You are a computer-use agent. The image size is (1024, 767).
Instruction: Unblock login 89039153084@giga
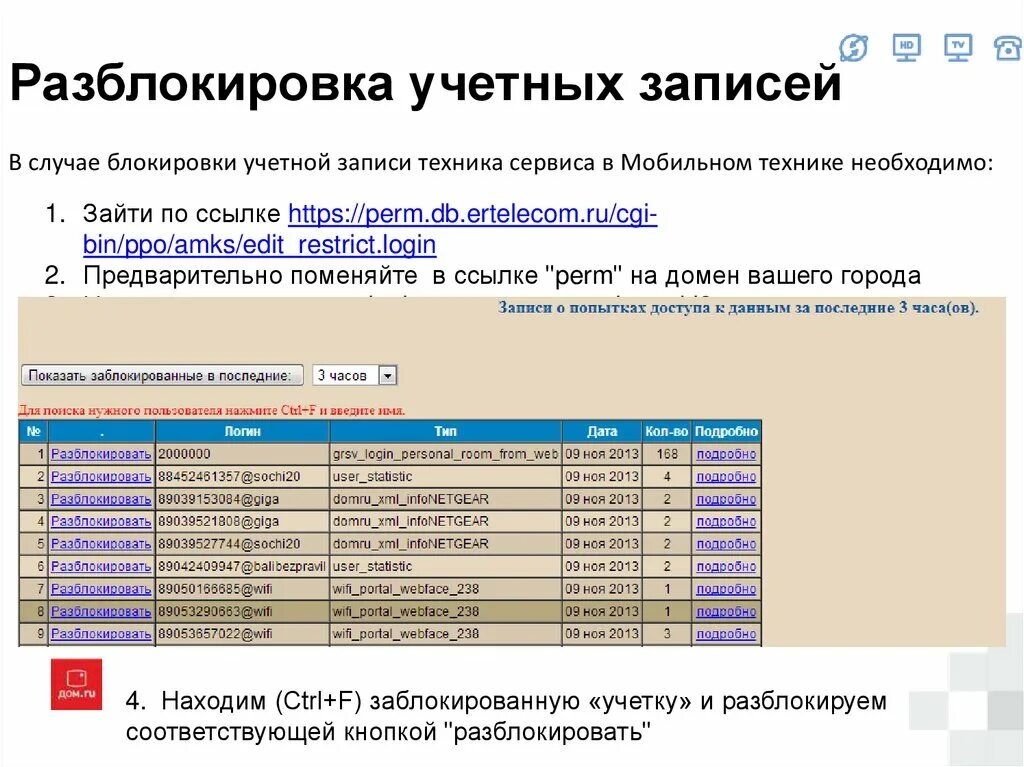click(101, 499)
